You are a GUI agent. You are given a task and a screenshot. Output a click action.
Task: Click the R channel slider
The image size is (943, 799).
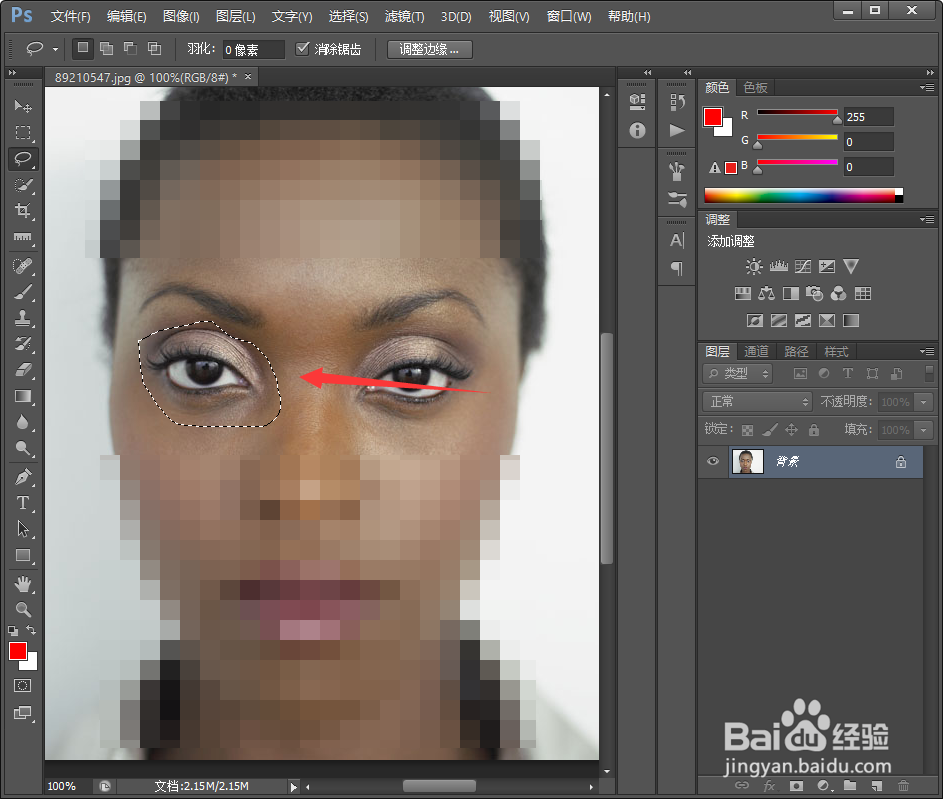(x=797, y=114)
